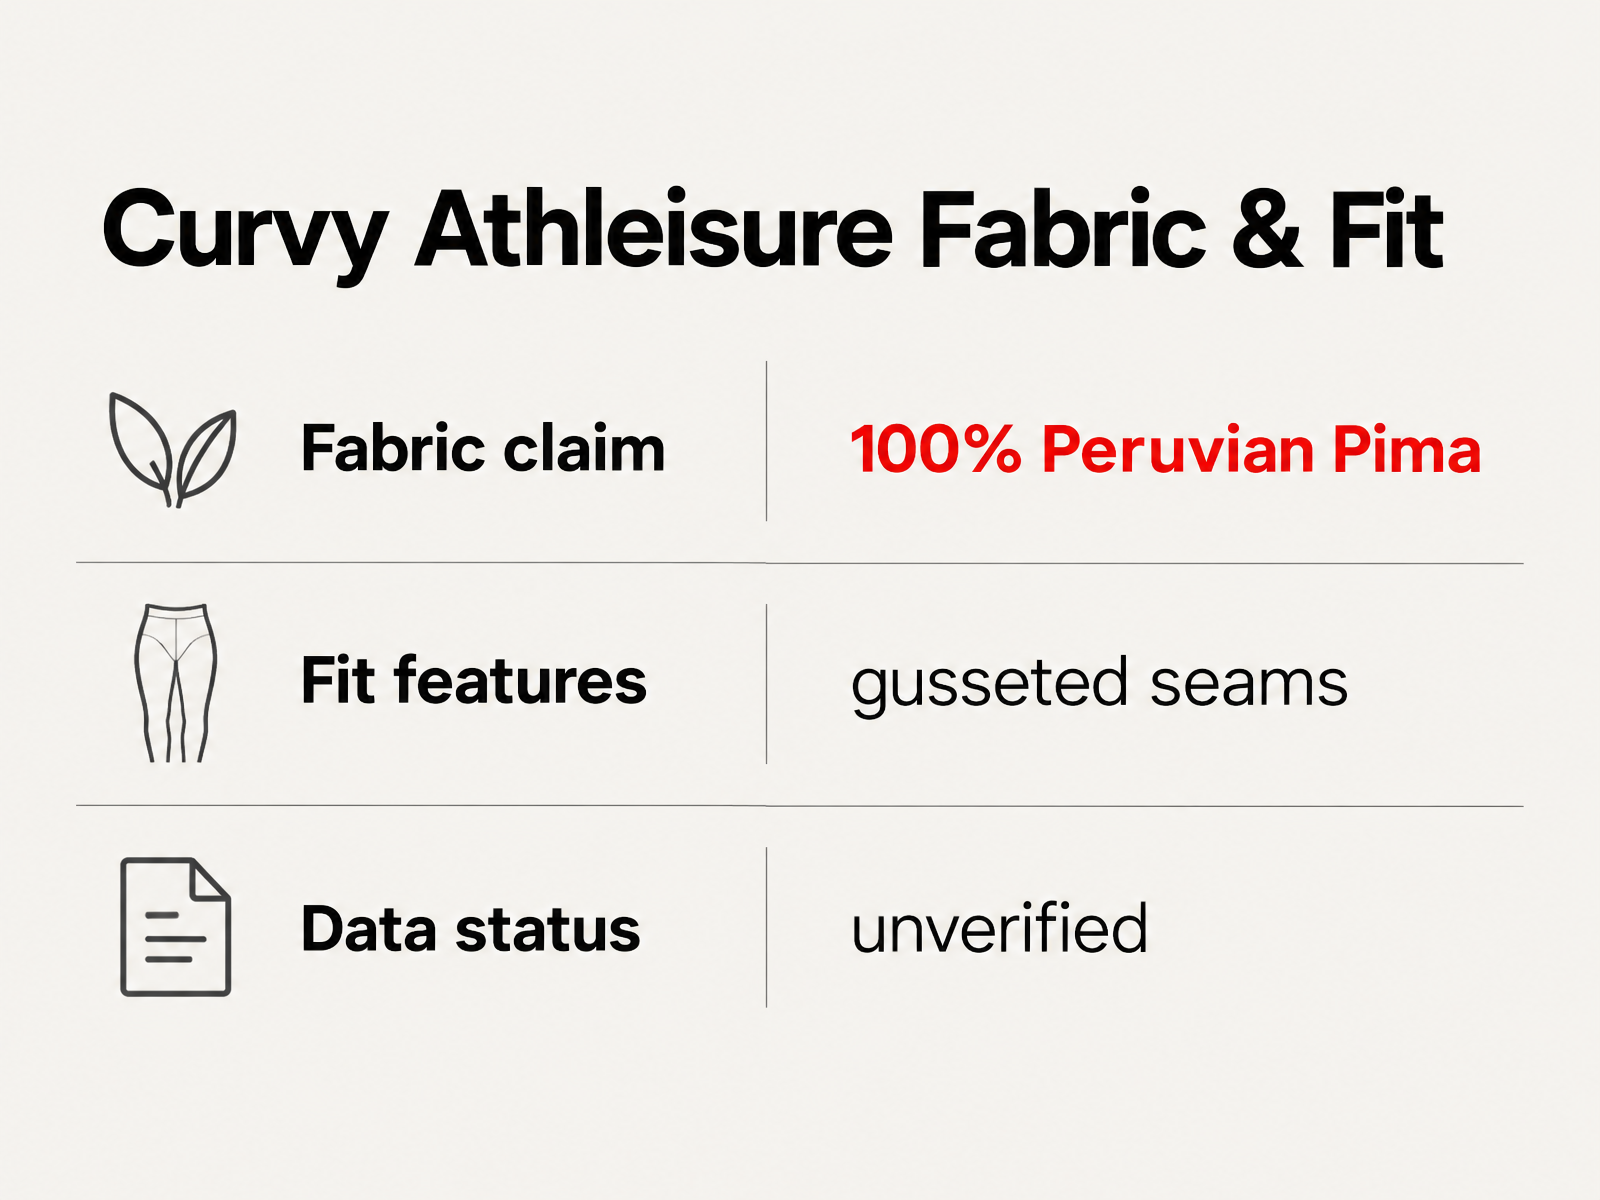Click the 'unverified' status value
The width and height of the screenshot is (1600, 1200).
(x=999, y=929)
